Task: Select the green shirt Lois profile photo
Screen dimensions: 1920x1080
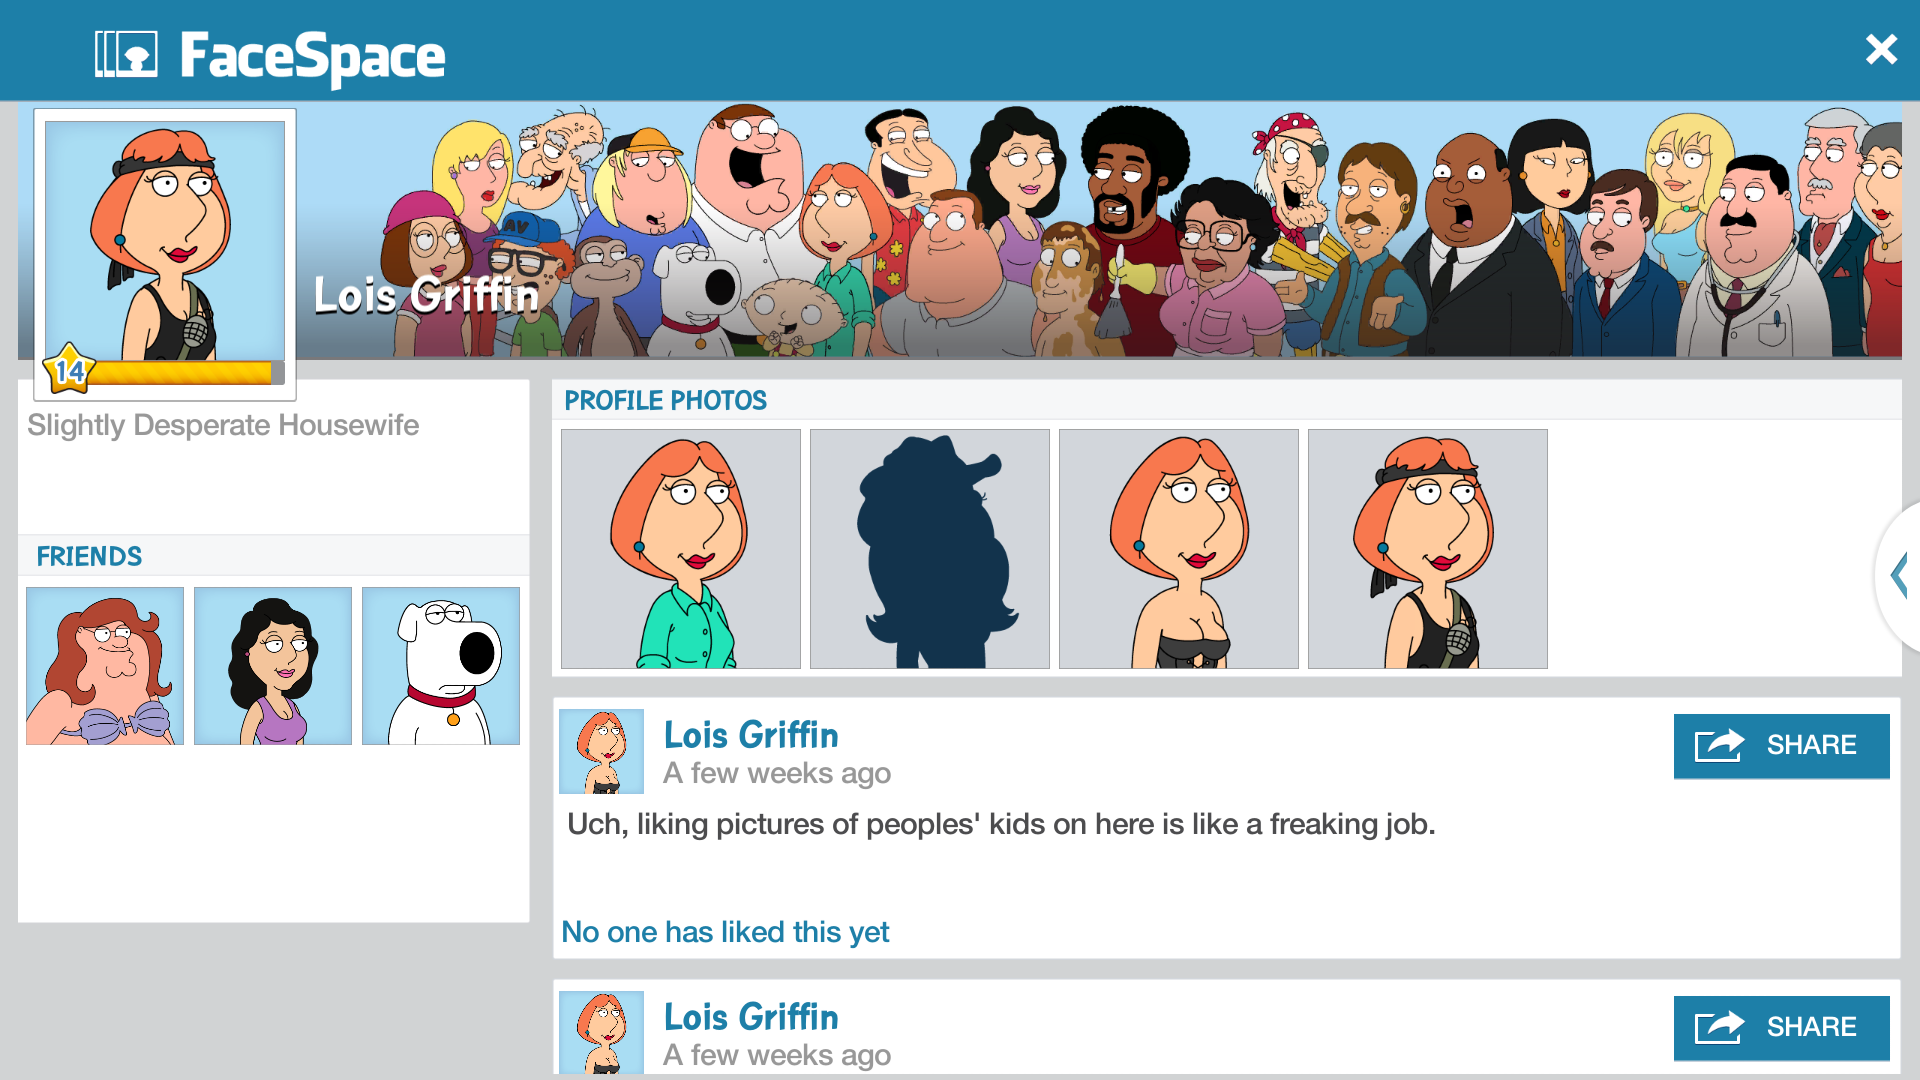Action: pos(681,549)
